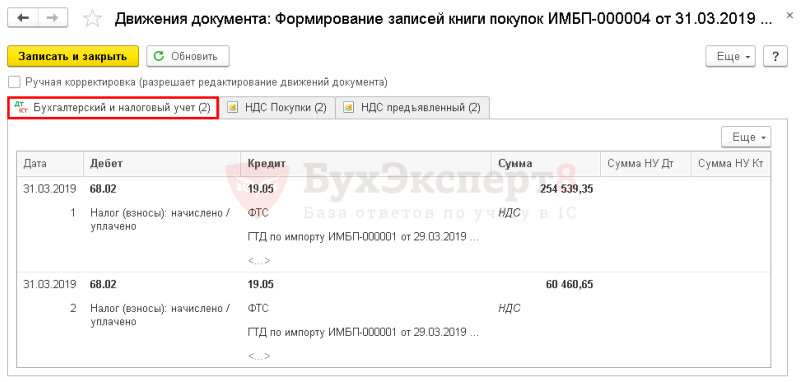Expand the <...> details in first entry

tap(259, 261)
